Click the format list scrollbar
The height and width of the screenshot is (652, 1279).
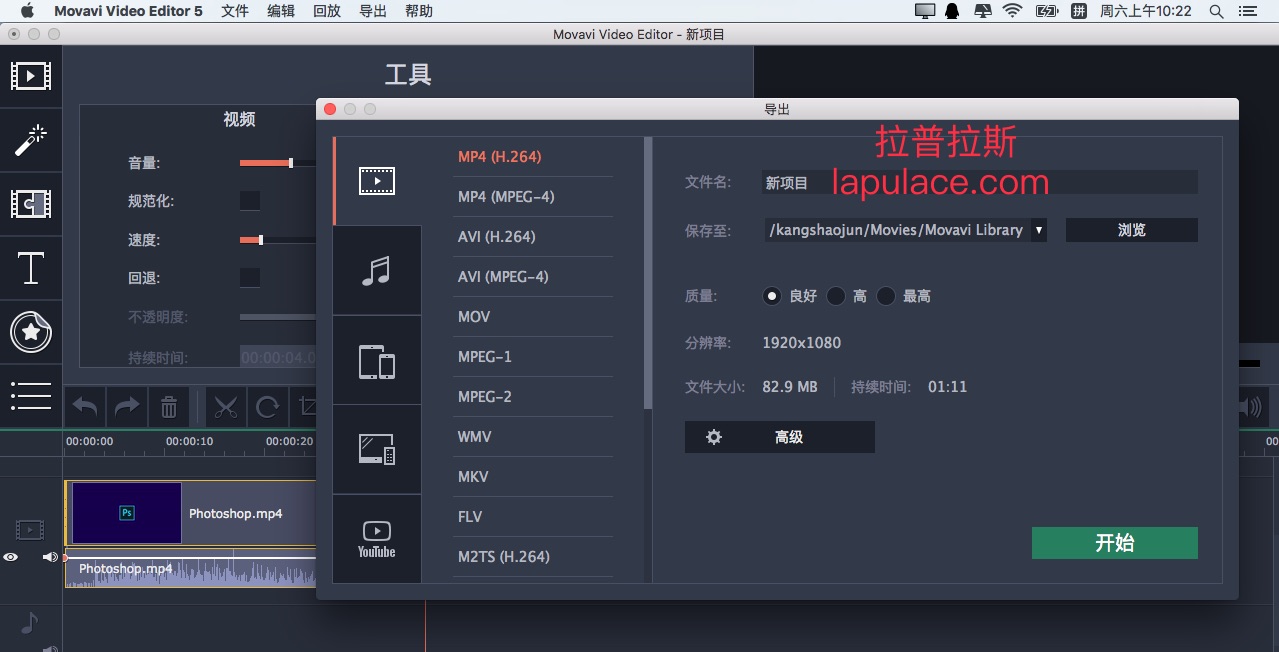click(648, 272)
